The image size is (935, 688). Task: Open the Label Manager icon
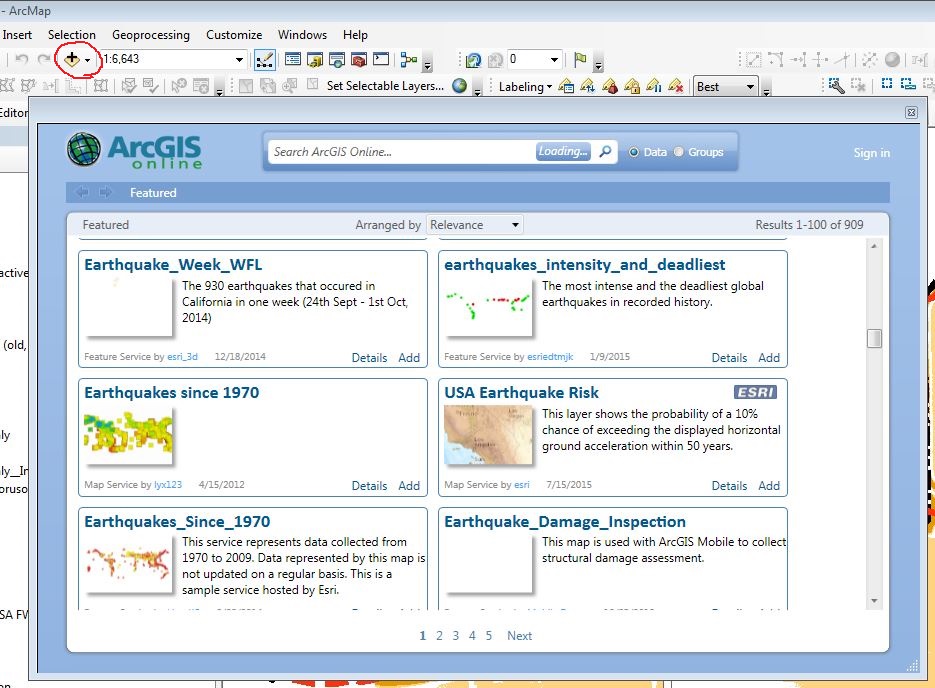566,87
